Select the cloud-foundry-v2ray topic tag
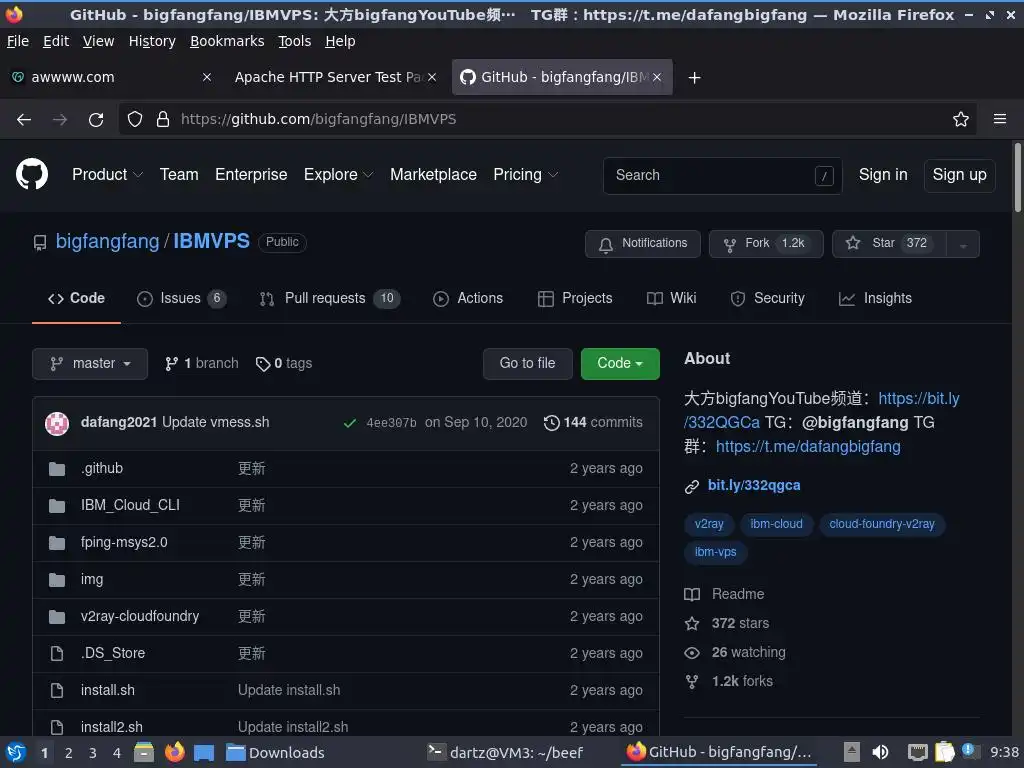Image resolution: width=1024 pixels, height=768 pixels. click(882, 524)
